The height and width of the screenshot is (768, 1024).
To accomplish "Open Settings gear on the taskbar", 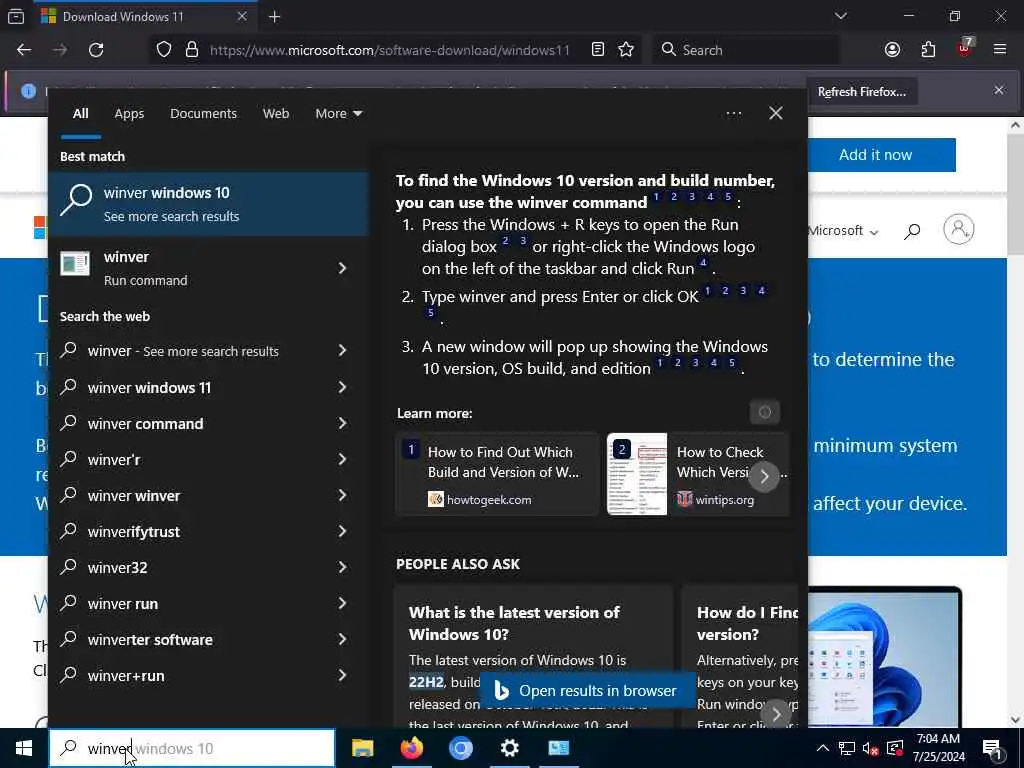I will [x=509, y=748].
